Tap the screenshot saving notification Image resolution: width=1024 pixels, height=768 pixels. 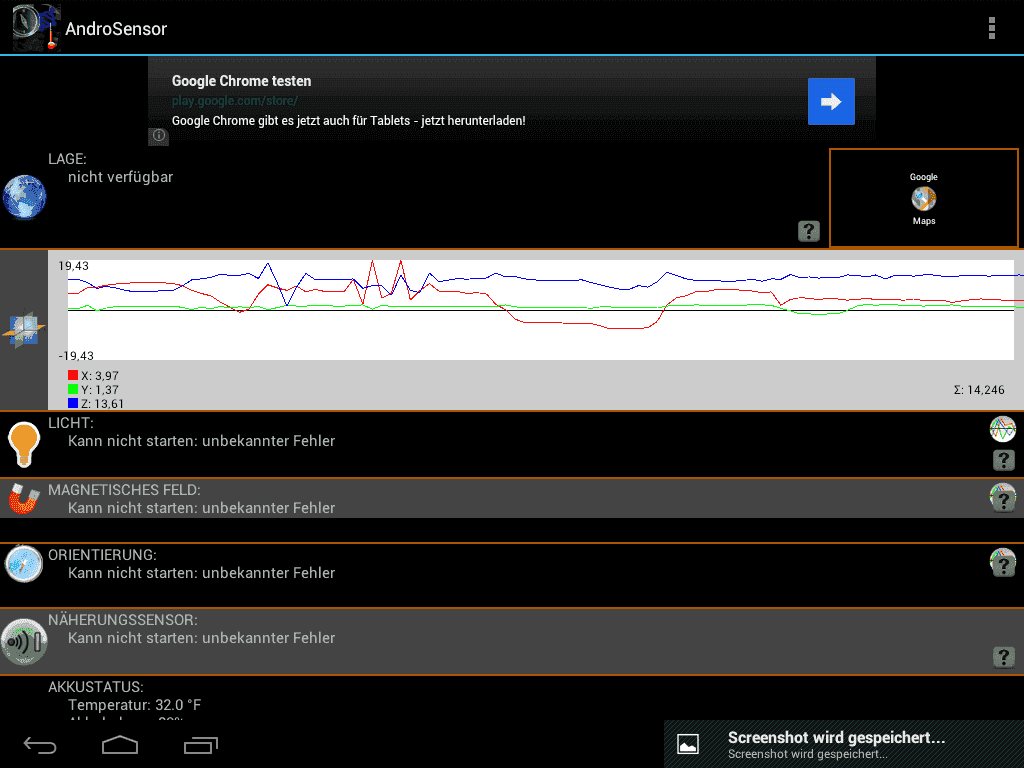[844, 744]
